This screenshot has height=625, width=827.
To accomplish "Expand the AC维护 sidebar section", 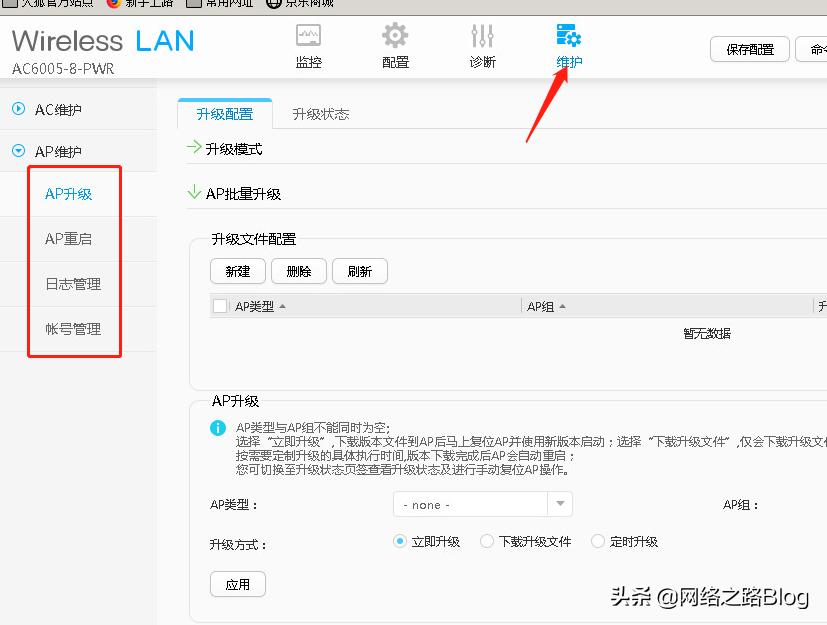I will pos(20,110).
